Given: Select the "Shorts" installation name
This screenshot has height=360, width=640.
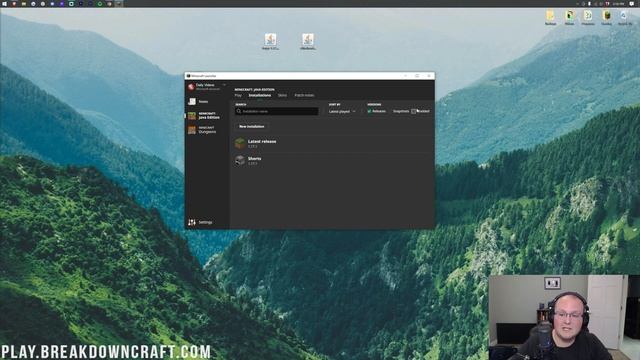Looking at the screenshot, I should pyautogui.click(x=254, y=158).
